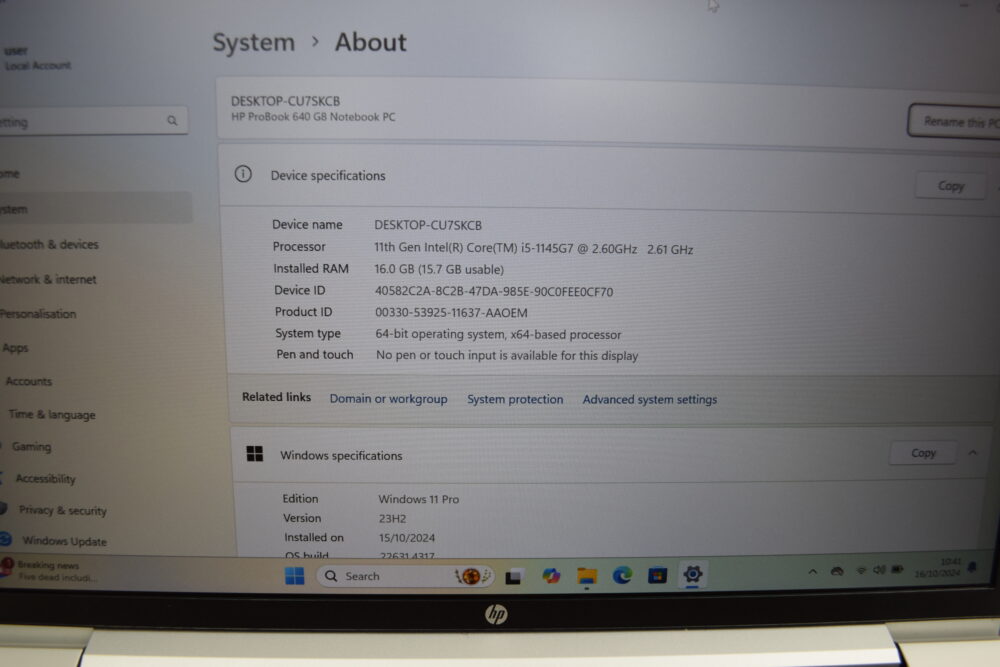Click the Windows logo beside Windows specifications
This screenshot has width=1000, height=667.
254,453
